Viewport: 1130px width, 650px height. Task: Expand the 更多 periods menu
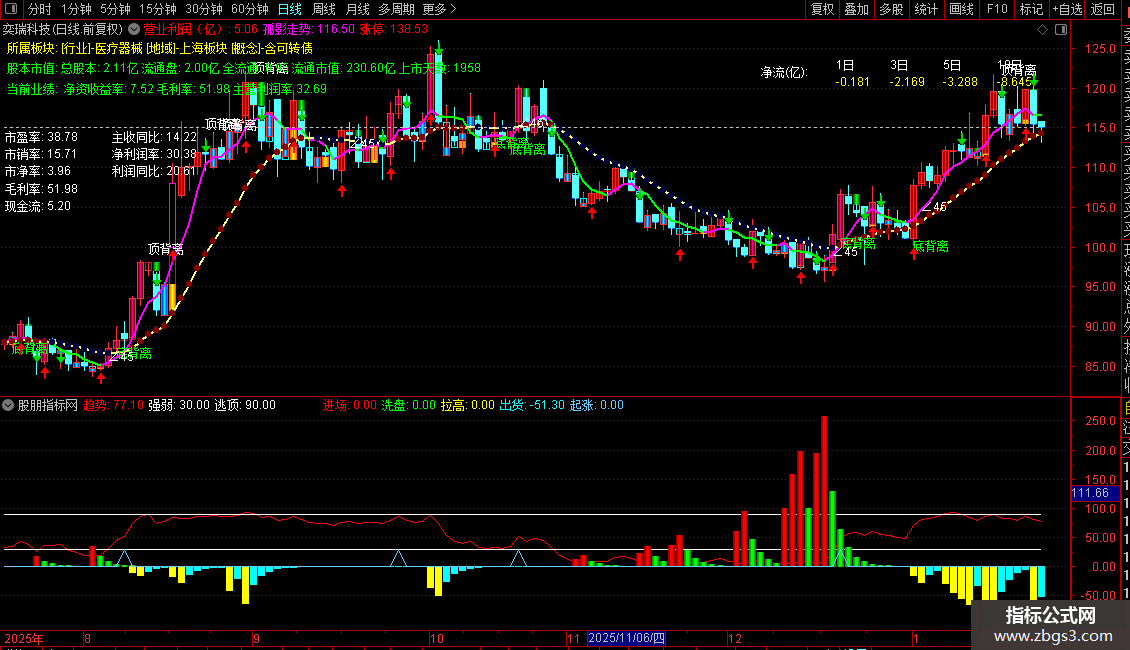(x=439, y=9)
